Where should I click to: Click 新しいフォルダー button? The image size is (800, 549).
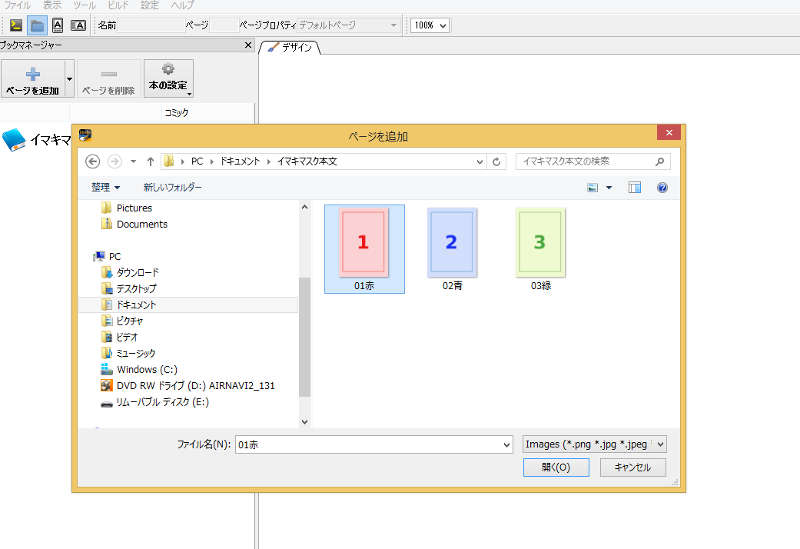[x=172, y=187]
